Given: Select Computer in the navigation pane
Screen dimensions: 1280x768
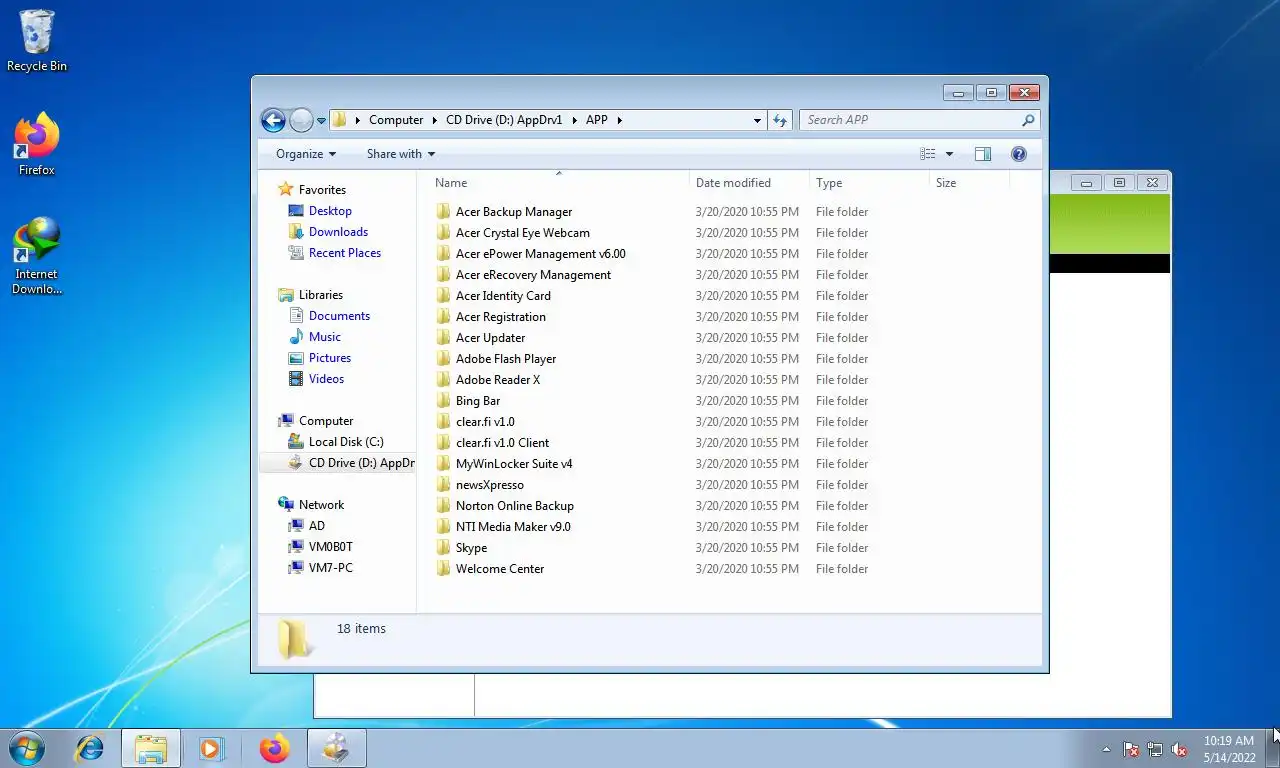Looking at the screenshot, I should coord(326,421).
